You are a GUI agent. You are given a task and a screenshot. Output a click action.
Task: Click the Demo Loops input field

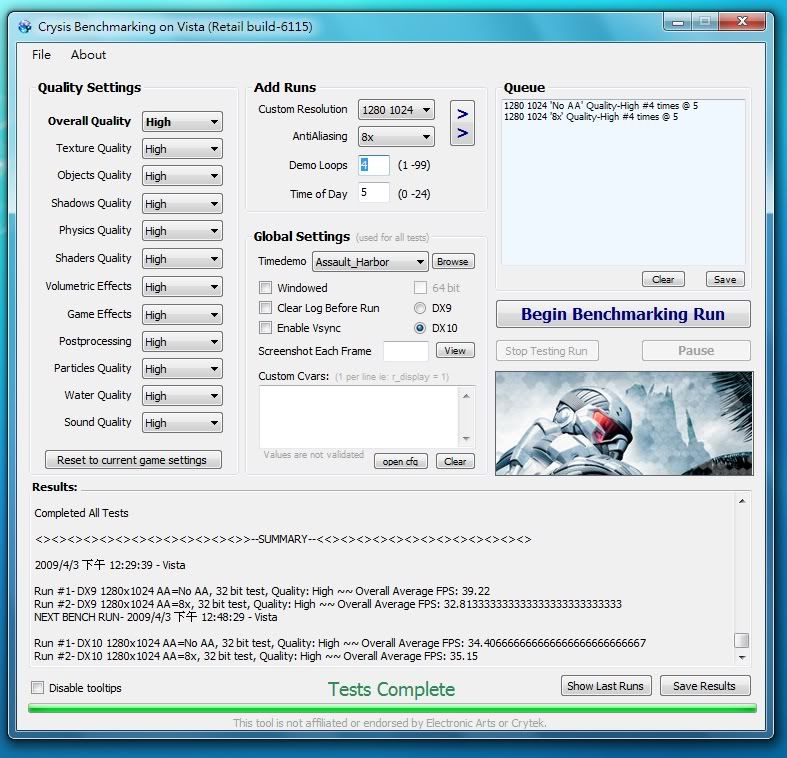pyautogui.click(x=374, y=165)
